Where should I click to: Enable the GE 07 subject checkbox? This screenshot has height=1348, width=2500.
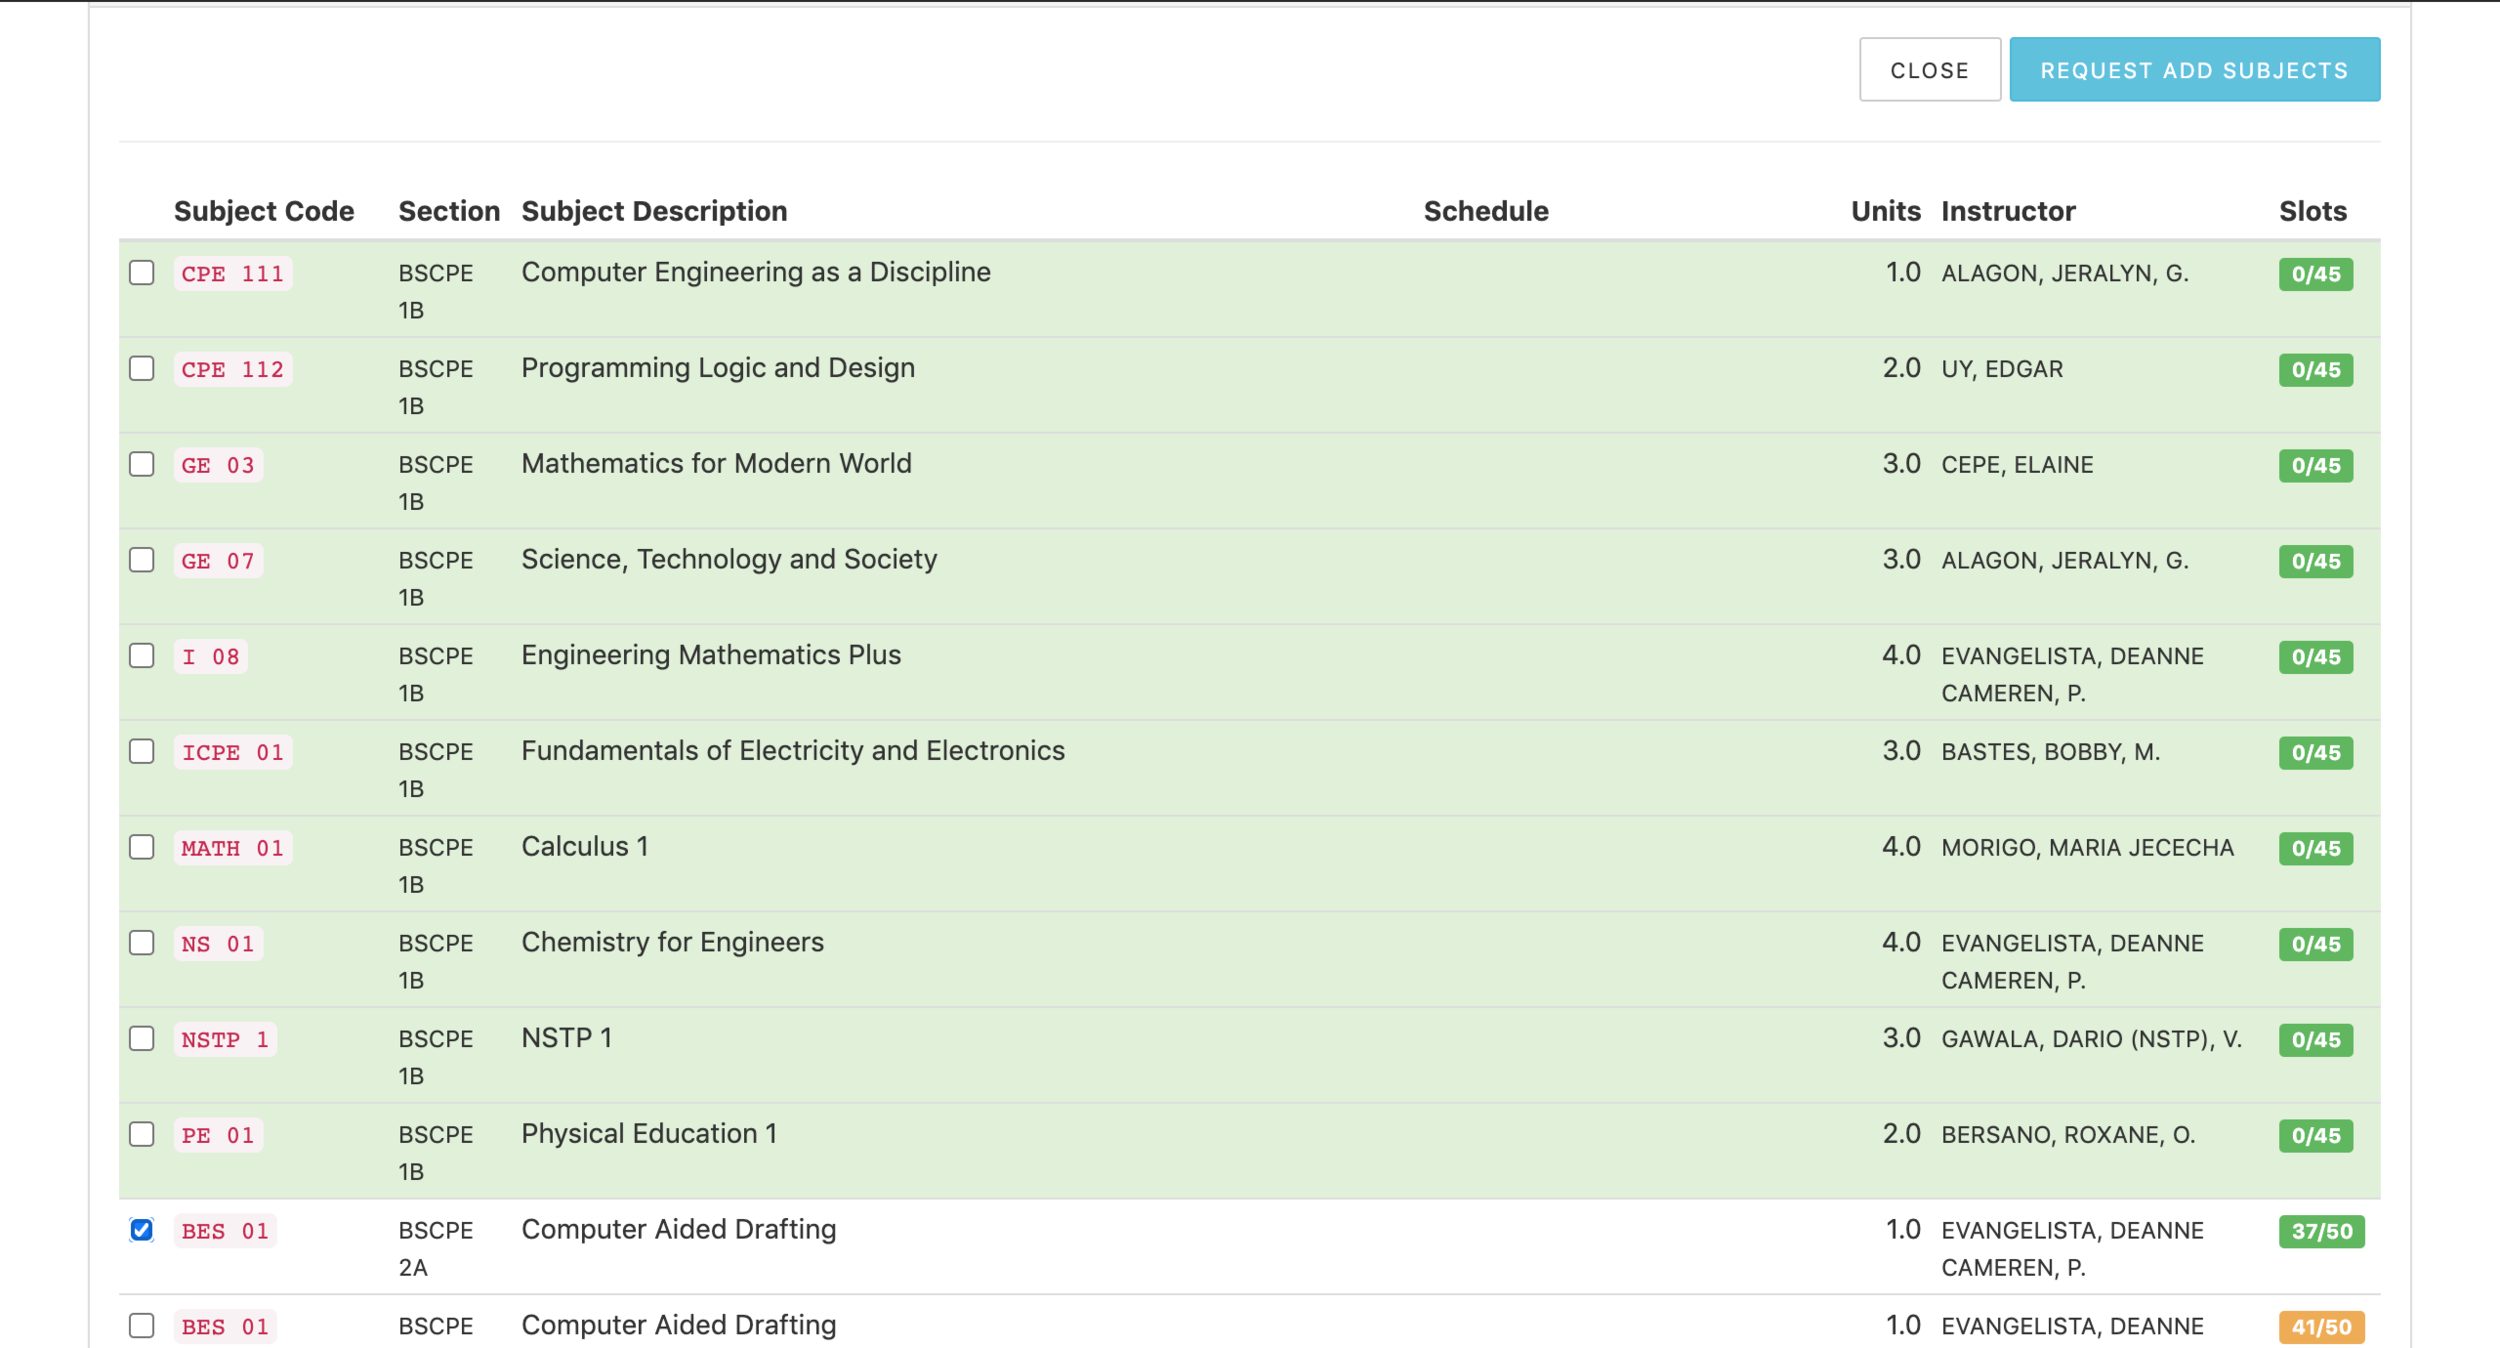(142, 560)
